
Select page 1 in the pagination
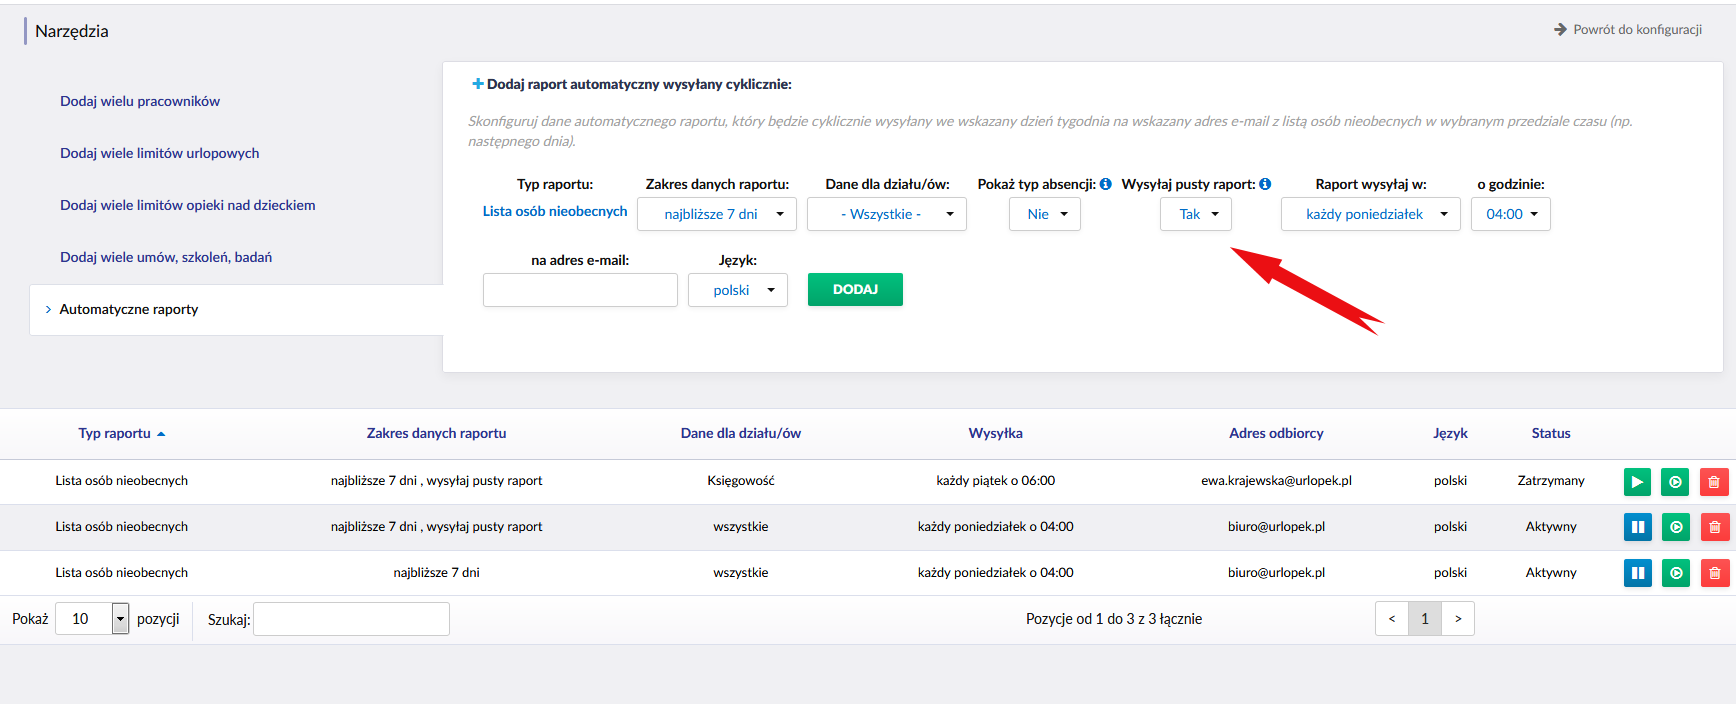click(1425, 619)
